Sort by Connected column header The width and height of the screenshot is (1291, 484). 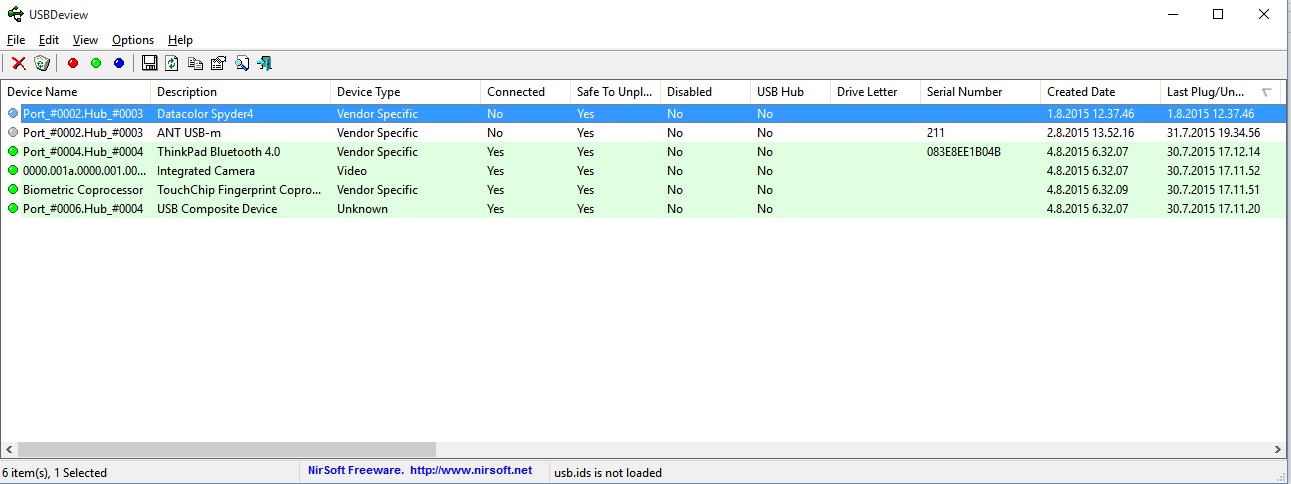(x=525, y=92)
